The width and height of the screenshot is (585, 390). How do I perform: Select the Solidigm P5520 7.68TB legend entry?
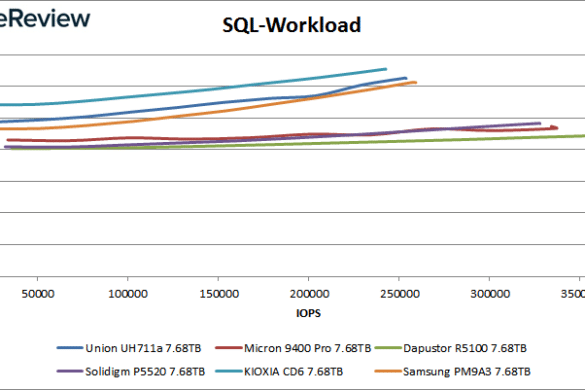point(131,372)
